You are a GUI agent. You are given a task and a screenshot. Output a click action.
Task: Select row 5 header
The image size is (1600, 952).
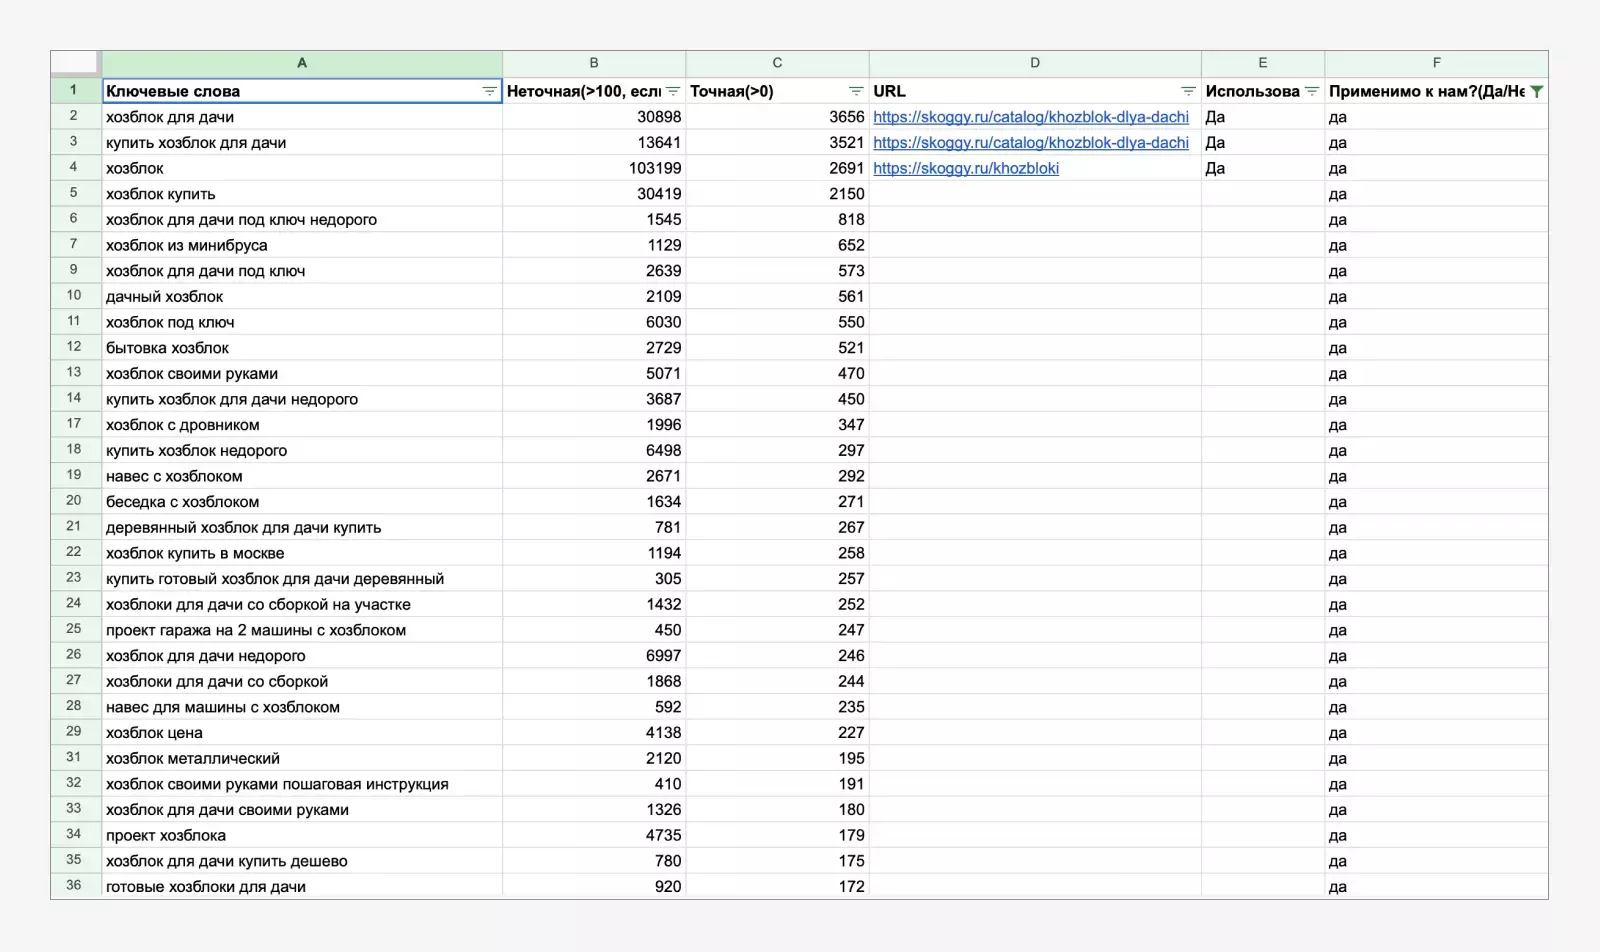(x=75, y=194)
